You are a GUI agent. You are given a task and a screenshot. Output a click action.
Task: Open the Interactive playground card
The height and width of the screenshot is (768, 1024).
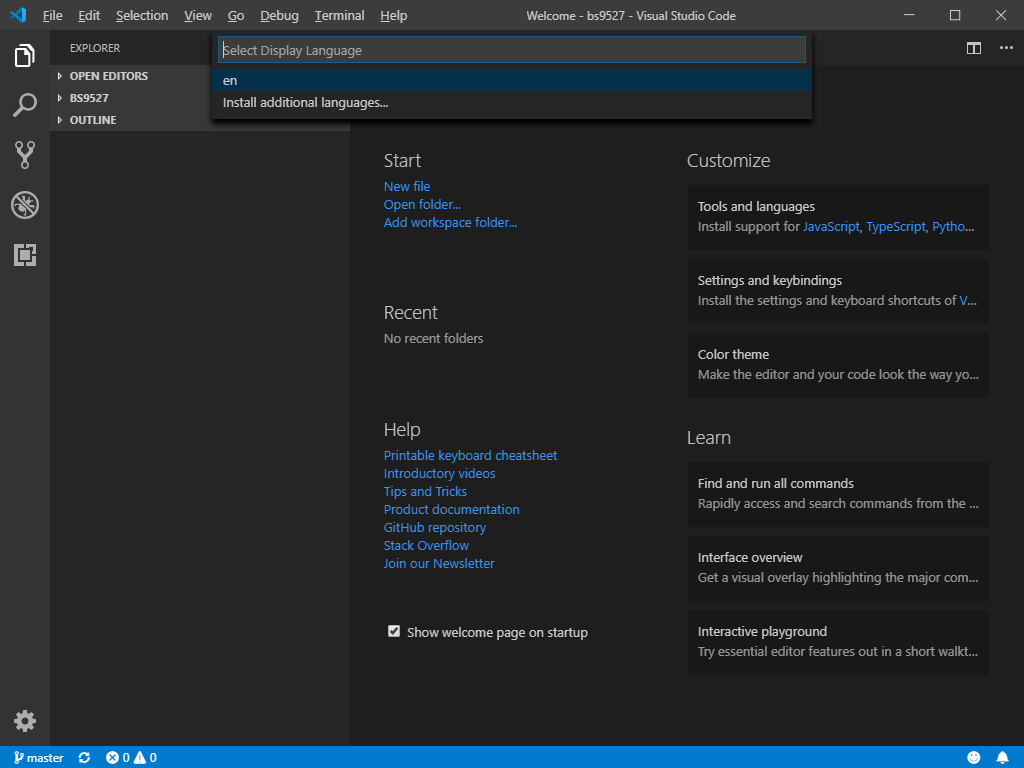coord(838,642)
